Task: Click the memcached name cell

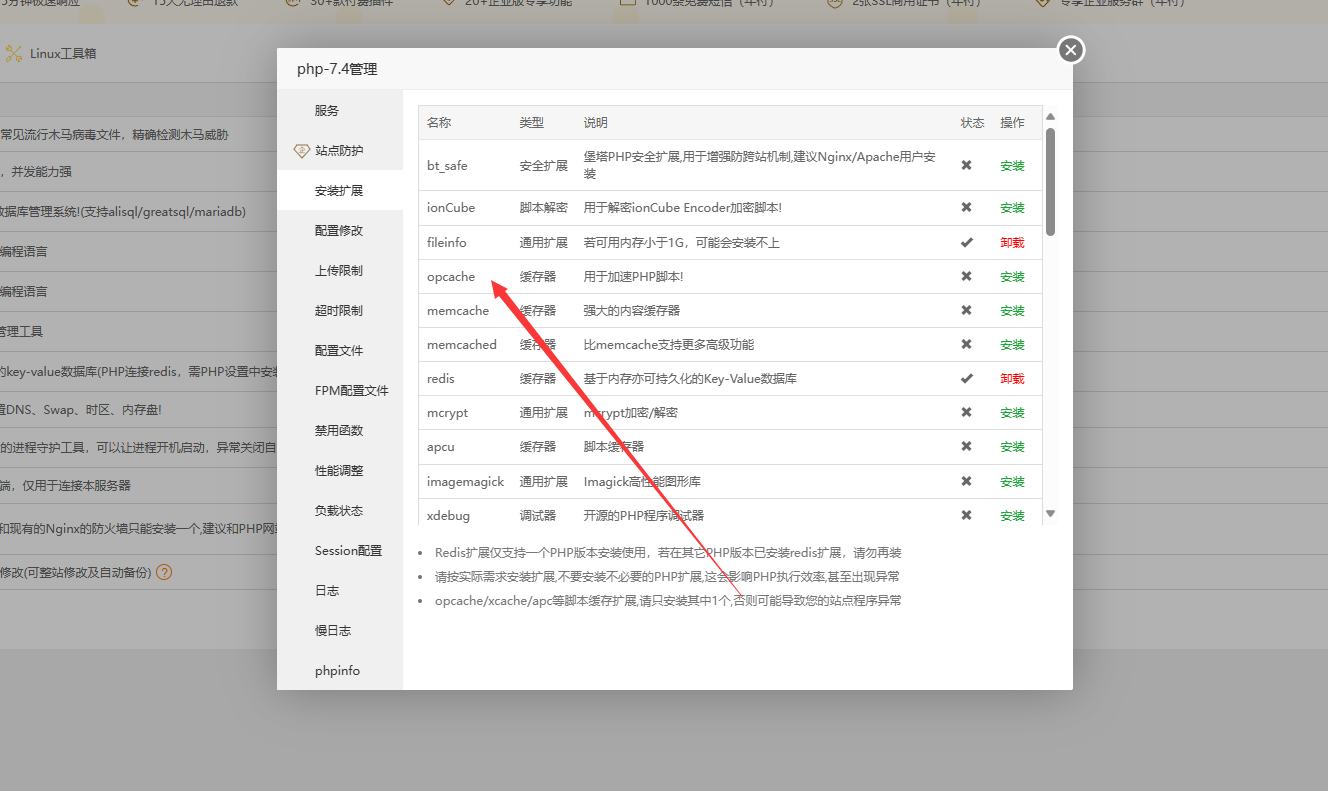Action: point(462,345)
